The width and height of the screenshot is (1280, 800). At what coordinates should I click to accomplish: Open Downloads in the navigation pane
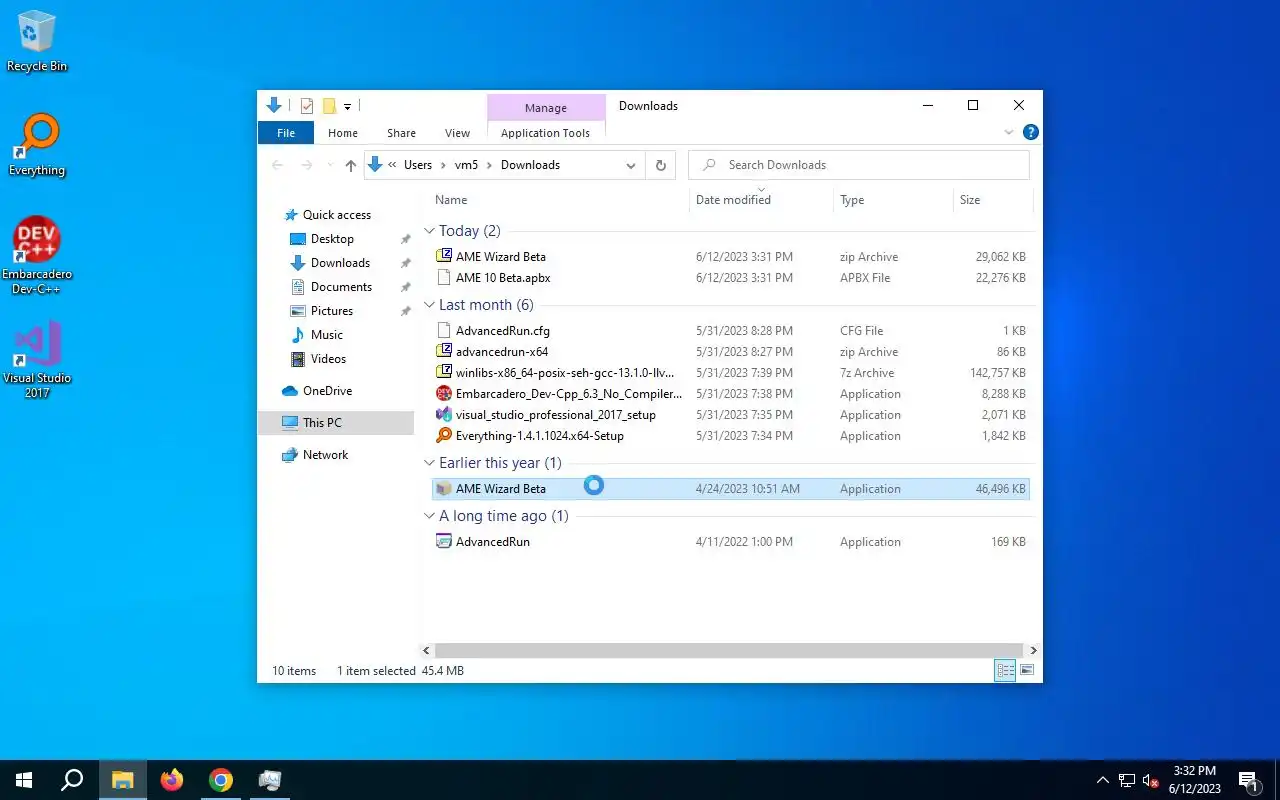pos(340,263)
